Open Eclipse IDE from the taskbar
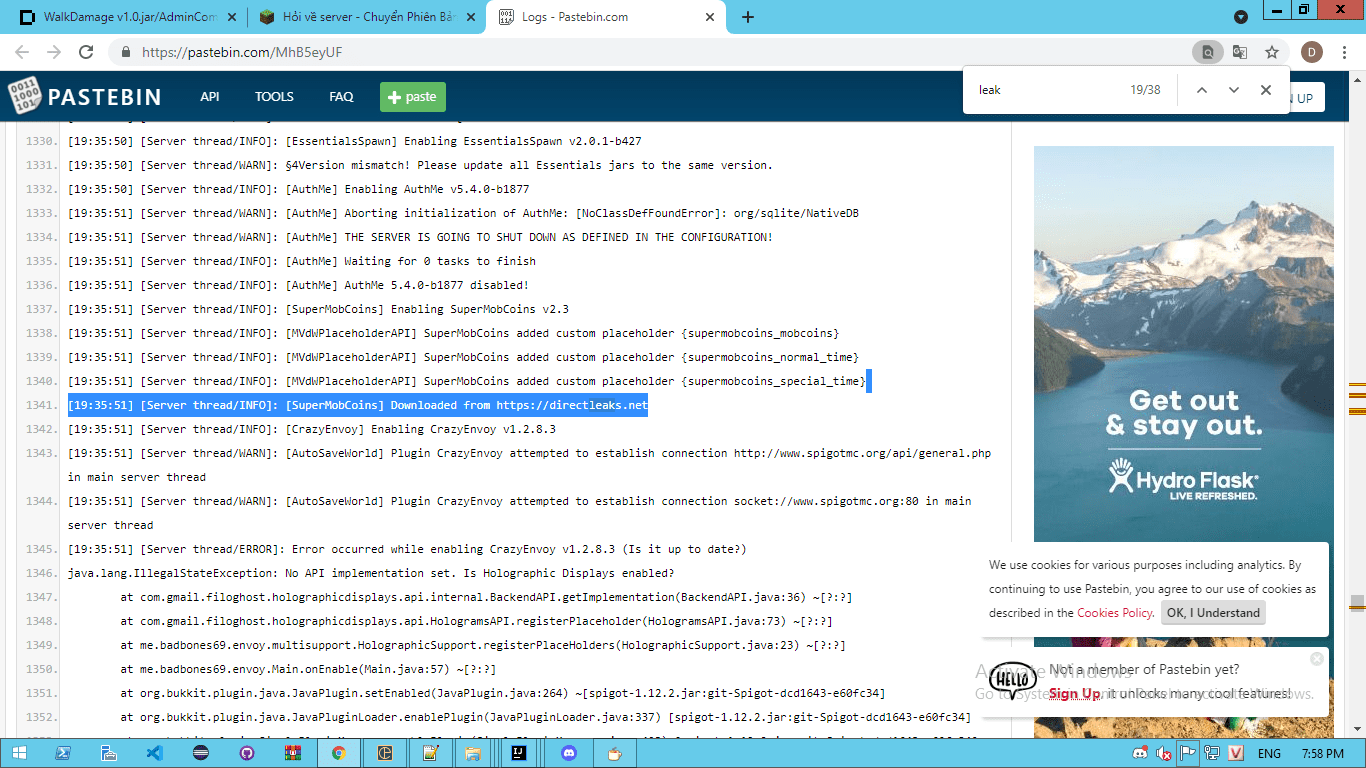This screenshot has width=1366, height=768. [x=200, y=753]
